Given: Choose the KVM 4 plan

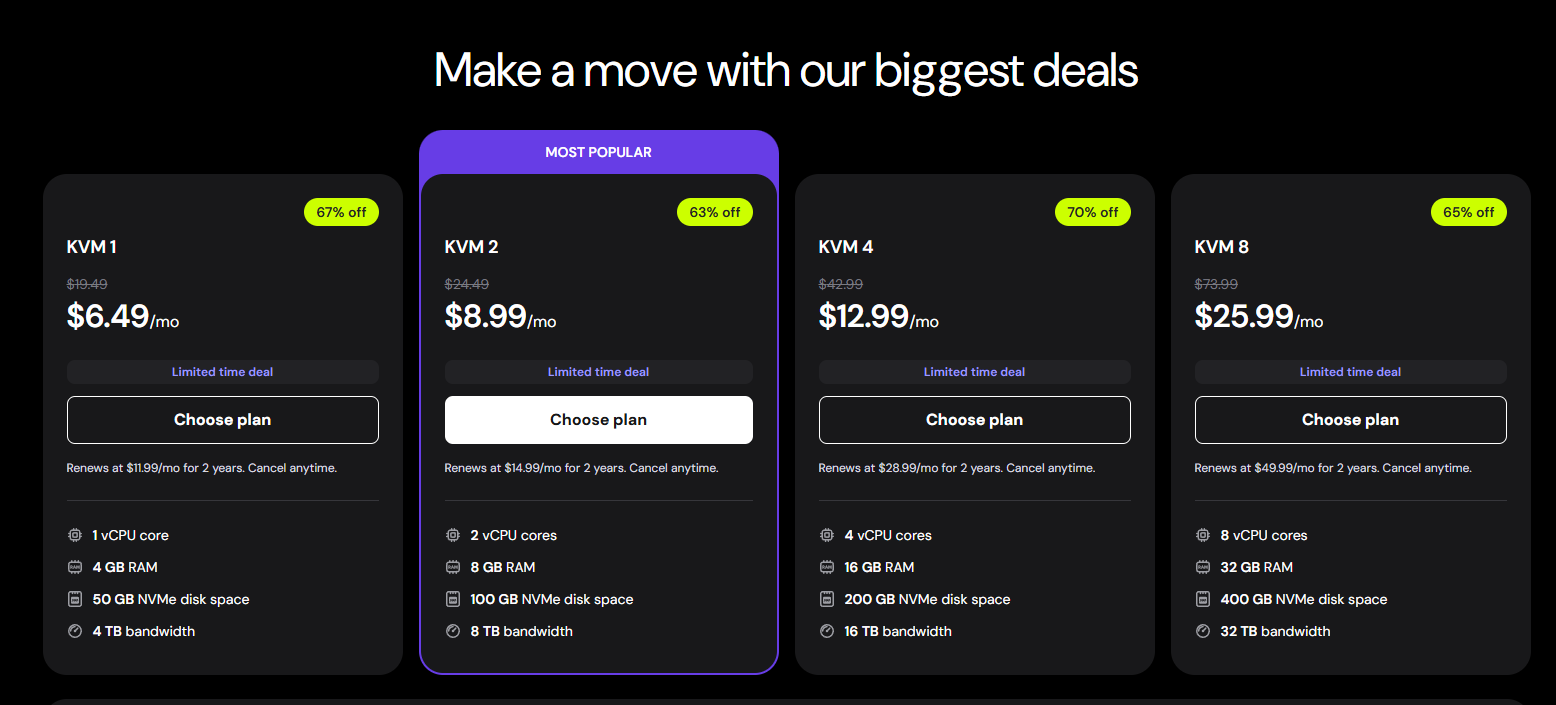Looking at the screenshot, I should pyautogui.click(x=975, y=420).
